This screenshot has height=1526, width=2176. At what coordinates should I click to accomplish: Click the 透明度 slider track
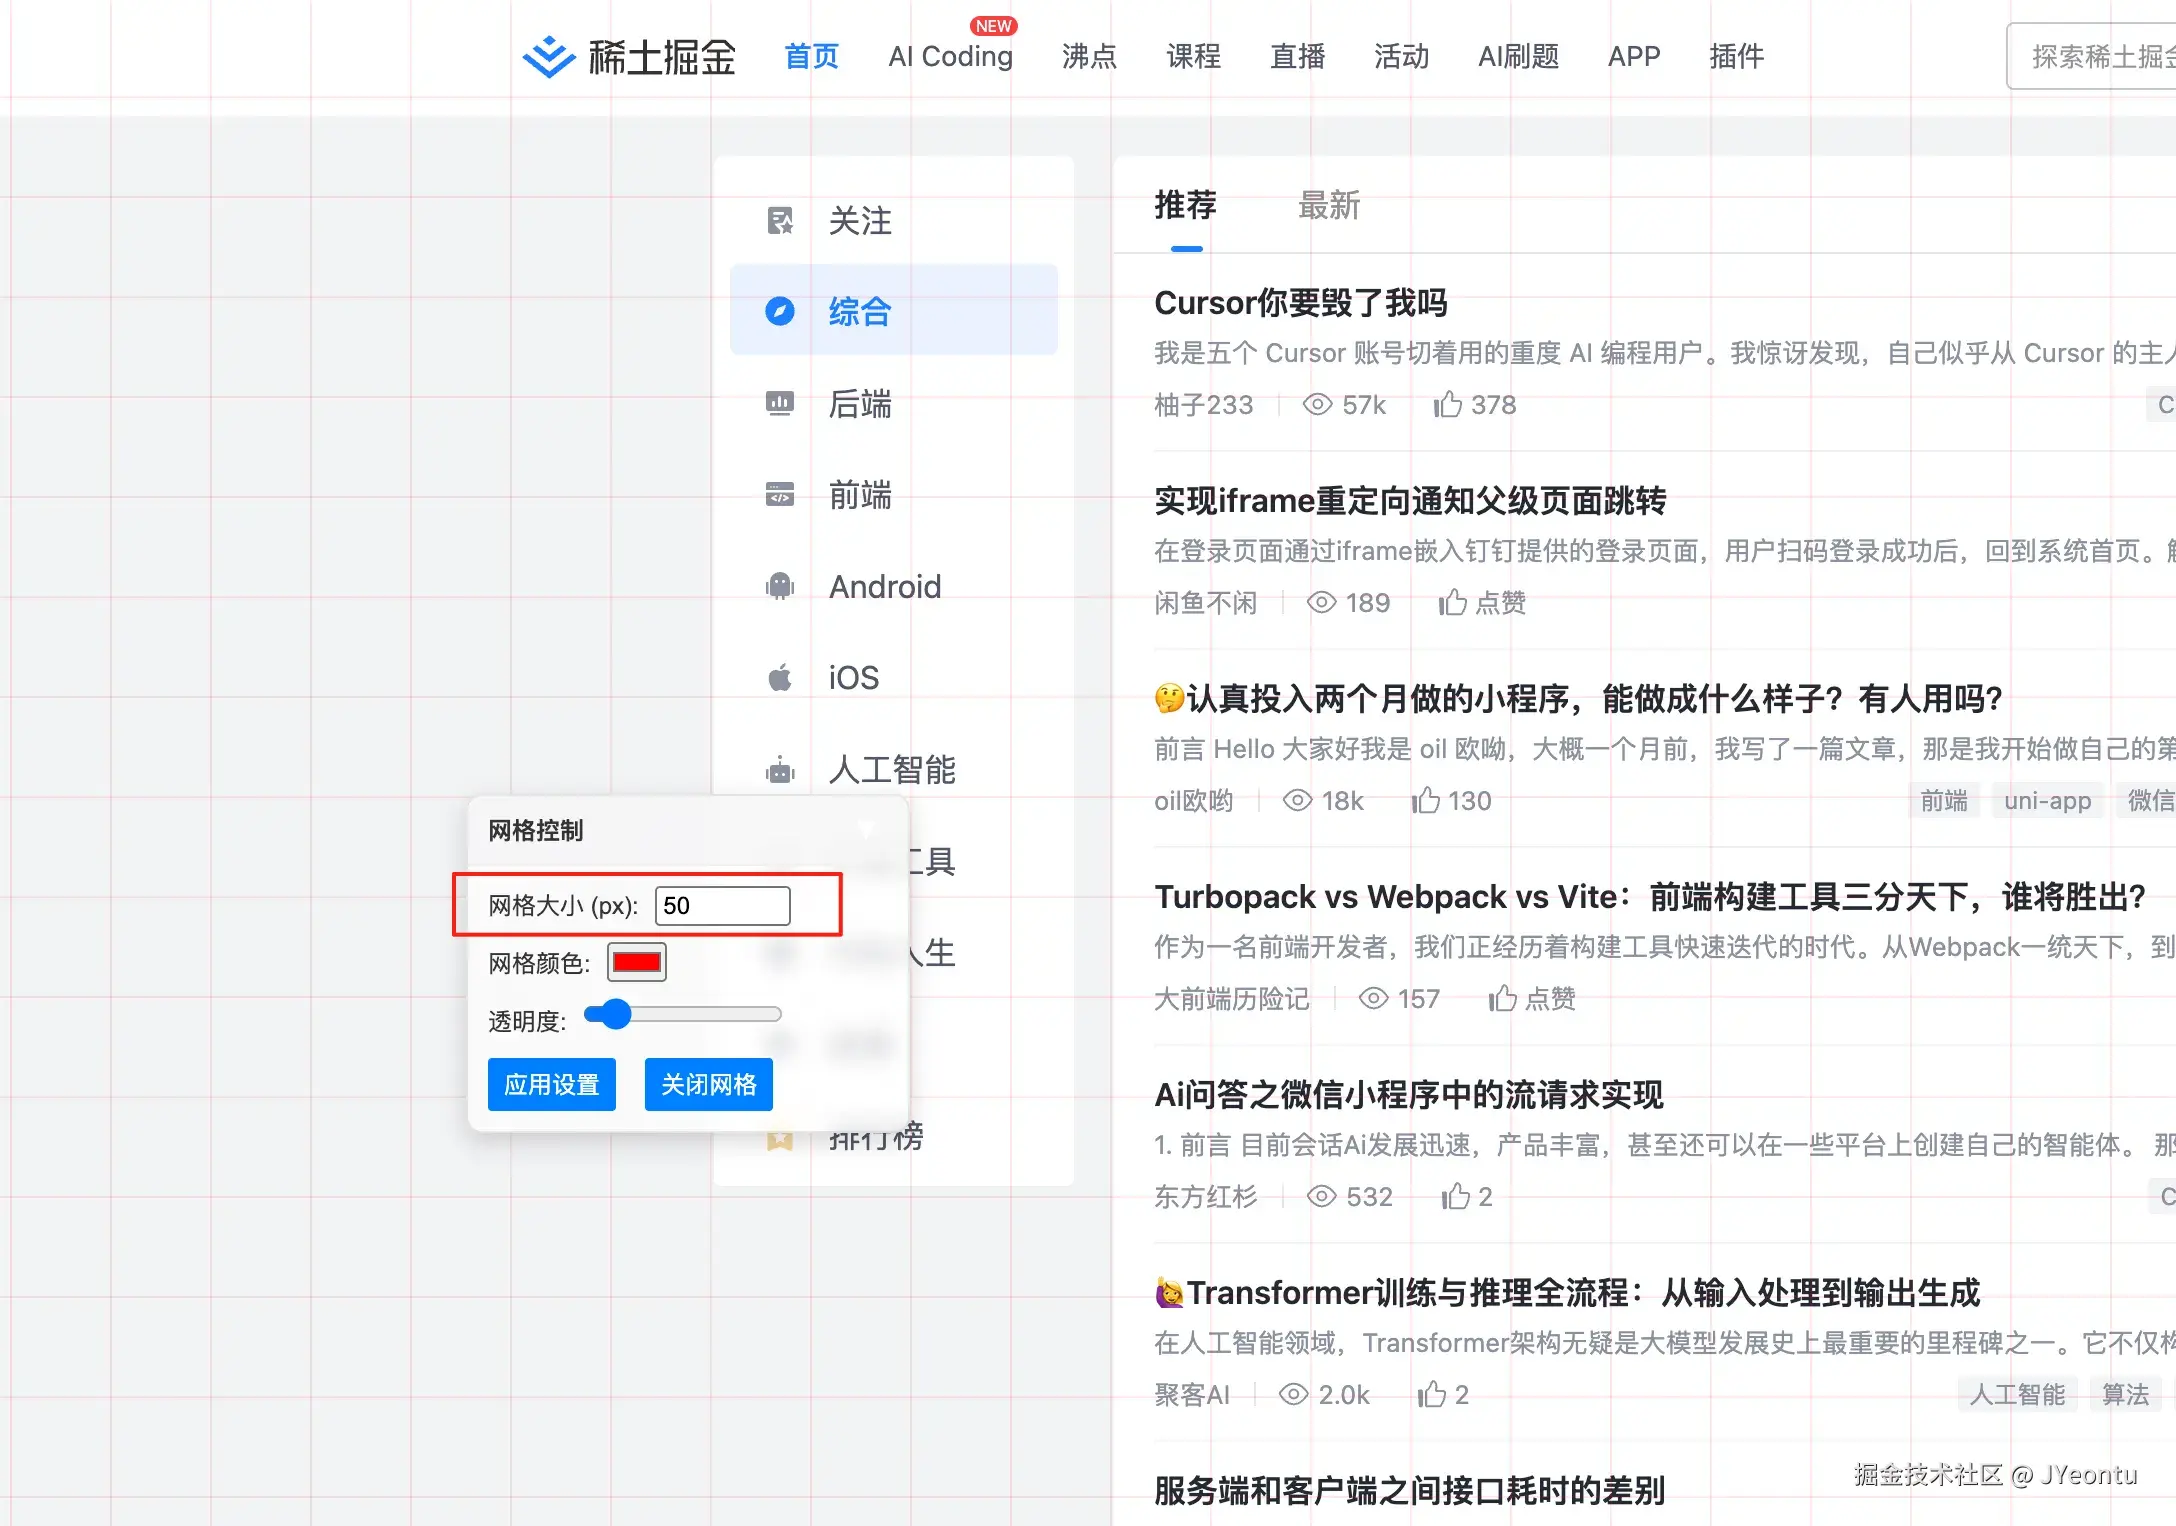pyautogui.click(x=700, y=1014)
